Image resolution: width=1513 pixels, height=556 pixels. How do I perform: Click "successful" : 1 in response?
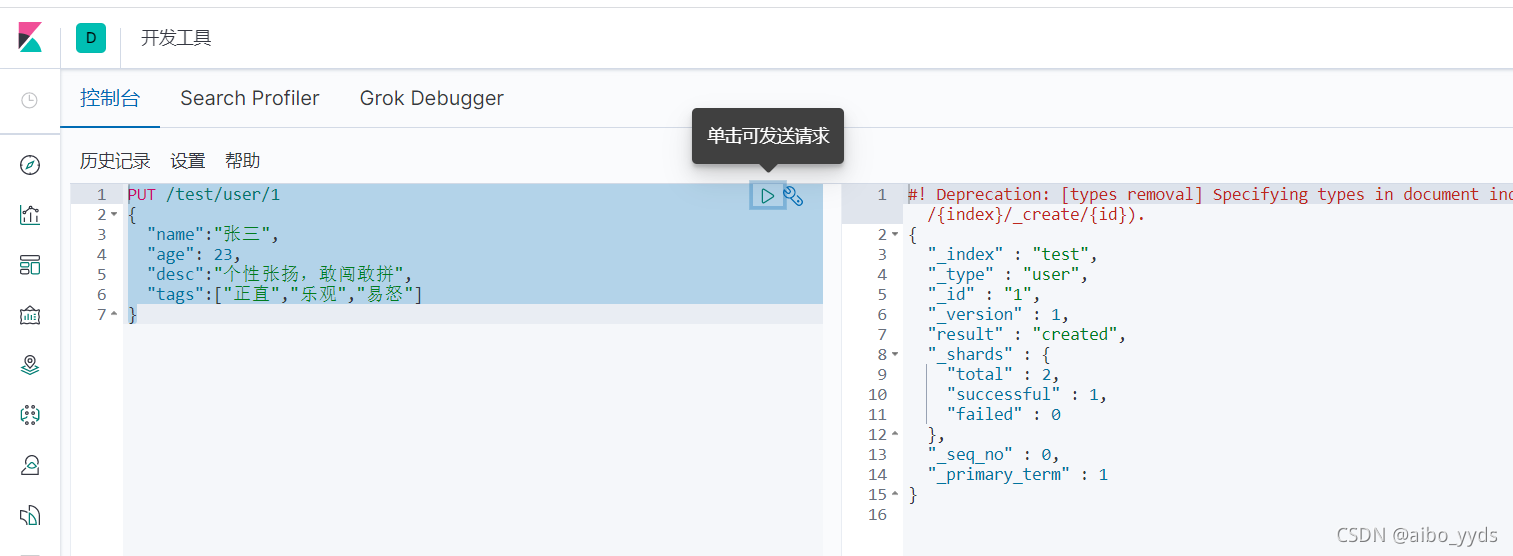(x=1026, y=394)
